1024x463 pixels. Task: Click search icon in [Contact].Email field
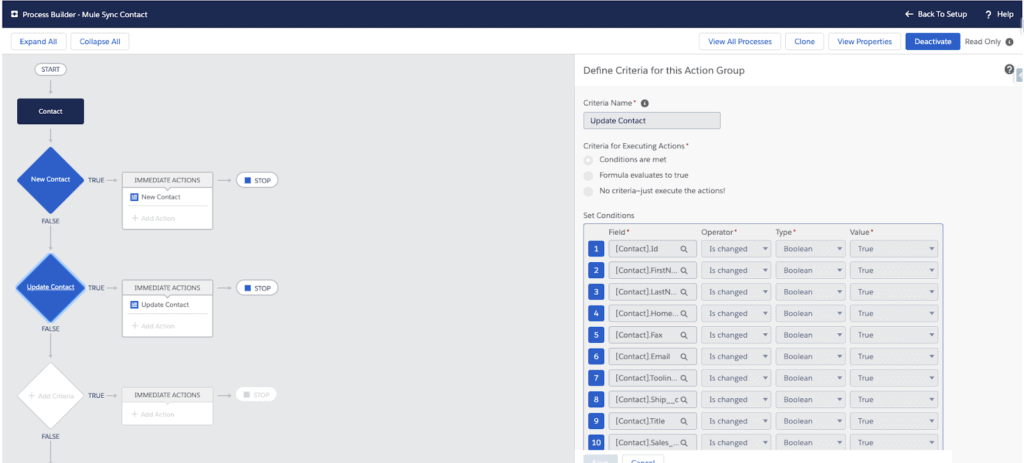(x=685, y=357)
